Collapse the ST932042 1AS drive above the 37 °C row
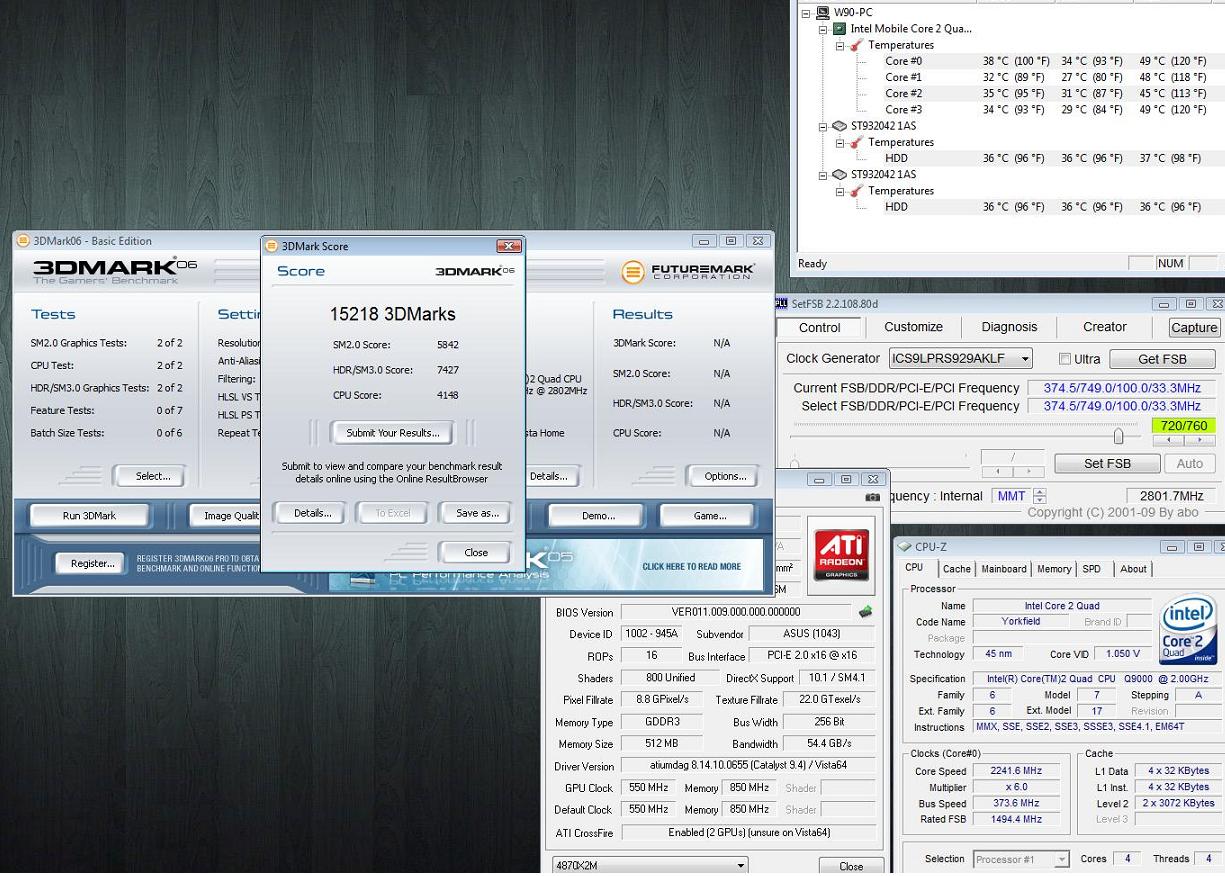This screenshot has width=1225, height=876. pos(824,126)
